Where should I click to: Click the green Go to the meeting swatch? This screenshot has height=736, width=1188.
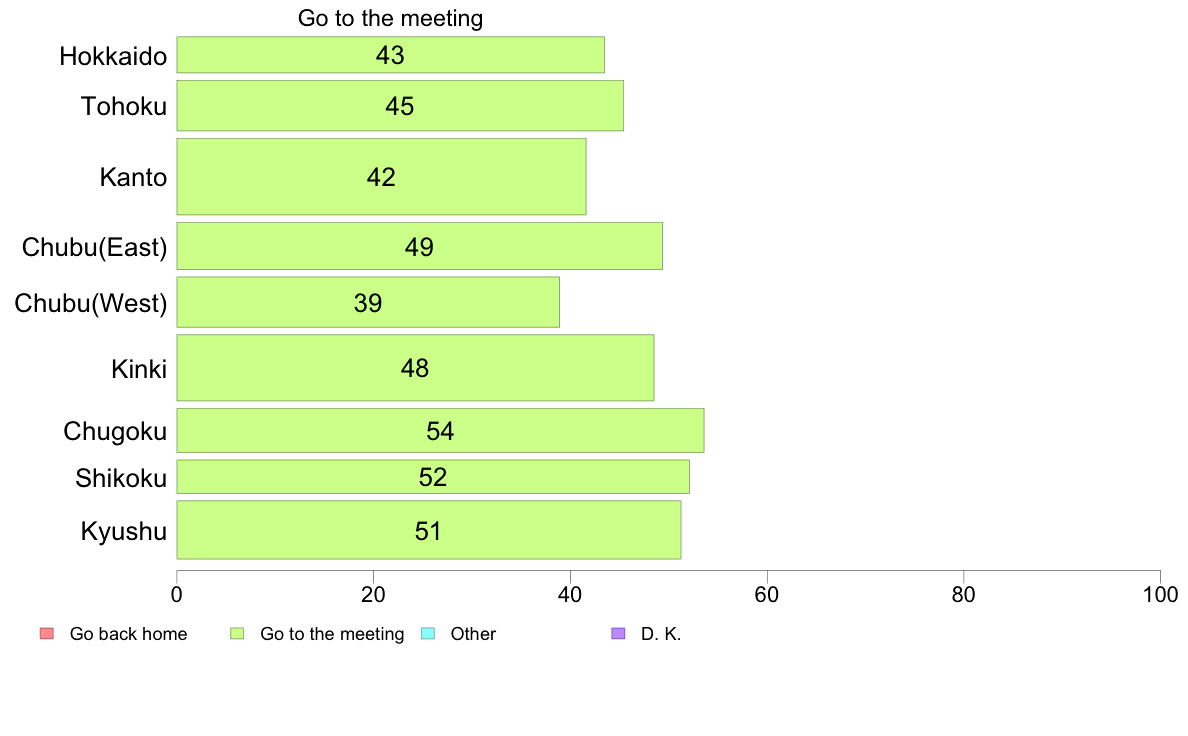point(237,634)
